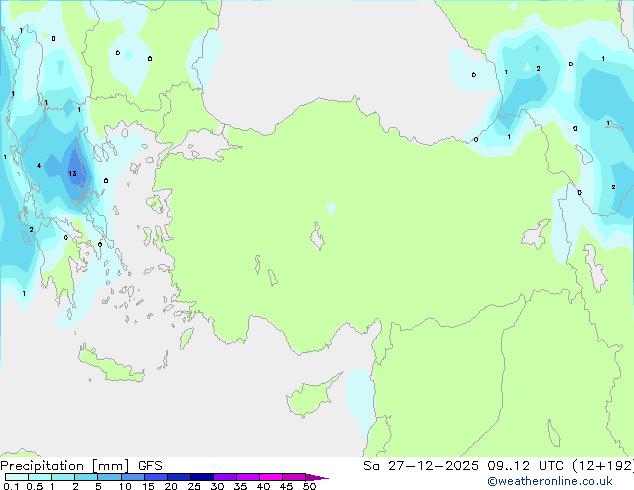Screen dimensions: 634x490
Task: Click the '20' legend scale label
Action: click(x=171, y=486)
